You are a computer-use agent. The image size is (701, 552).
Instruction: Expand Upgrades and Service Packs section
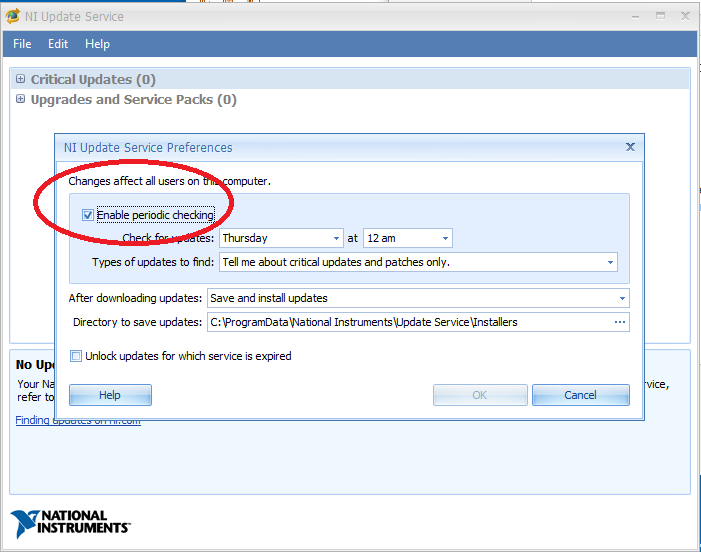click(20, 99)
